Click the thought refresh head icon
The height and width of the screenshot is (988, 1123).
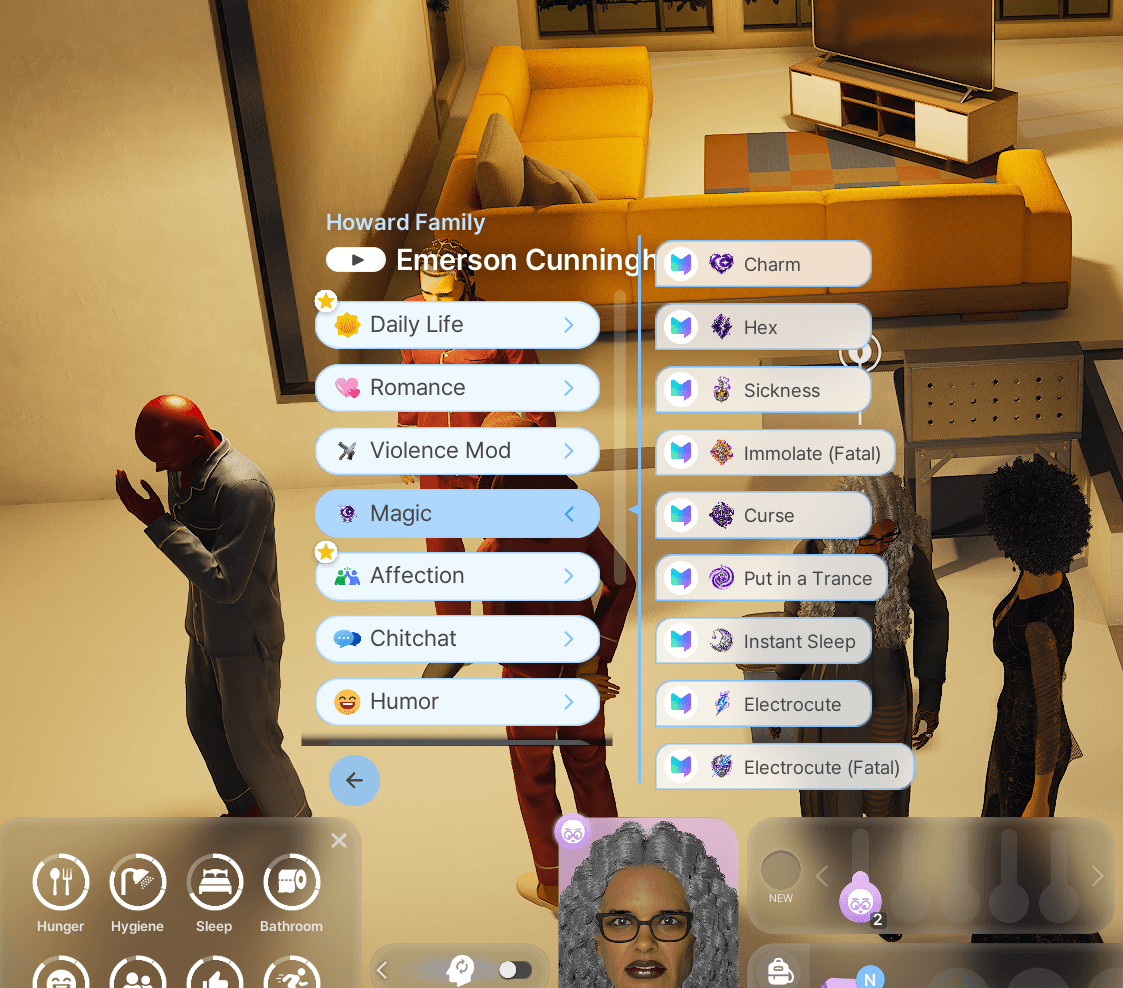pos(461,969)
